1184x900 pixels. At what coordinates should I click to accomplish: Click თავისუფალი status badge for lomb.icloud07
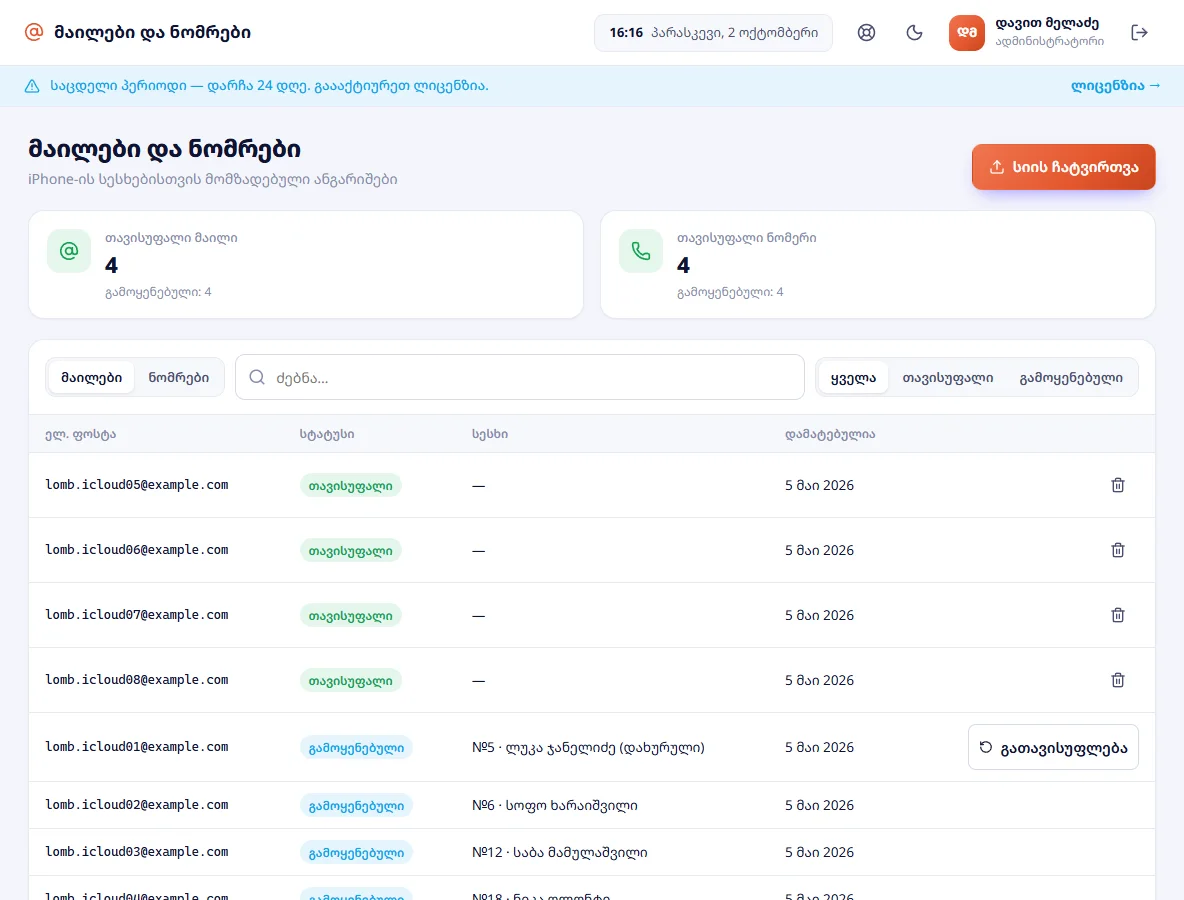(350, 615)
